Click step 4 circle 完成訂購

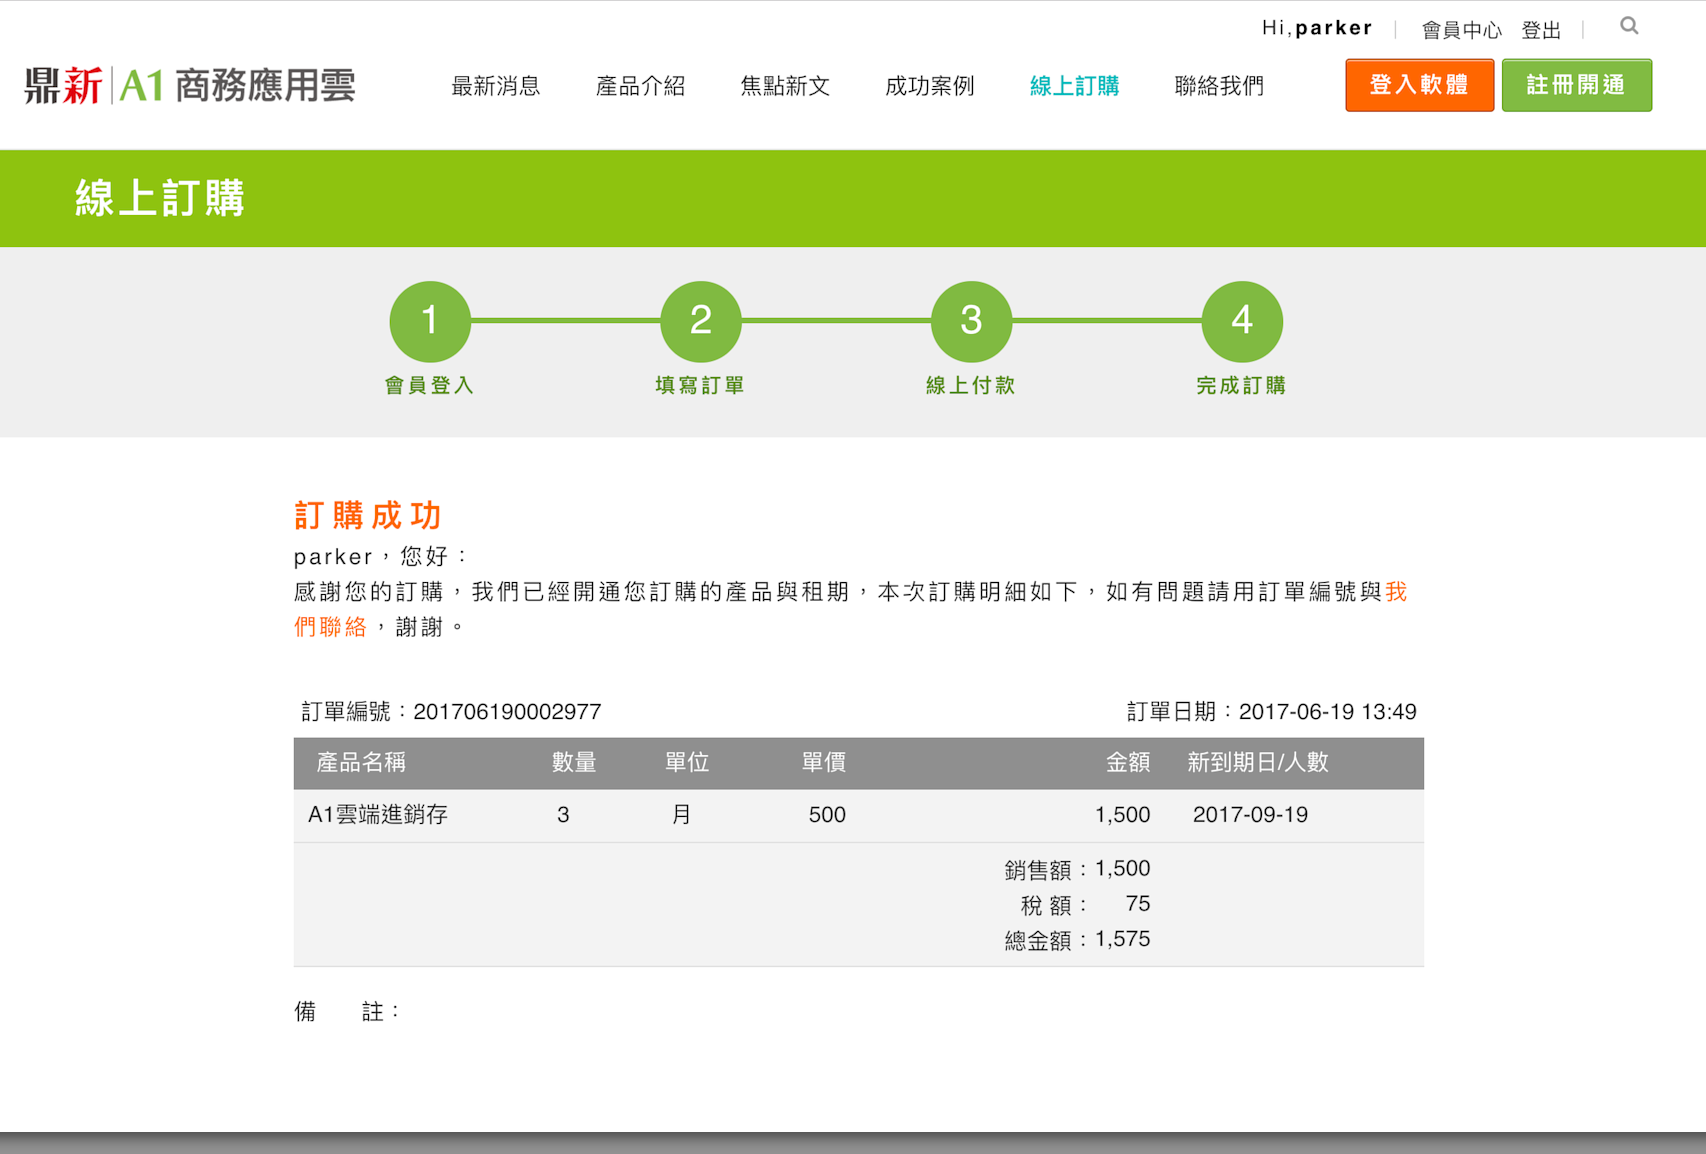tap(1242, 321)
